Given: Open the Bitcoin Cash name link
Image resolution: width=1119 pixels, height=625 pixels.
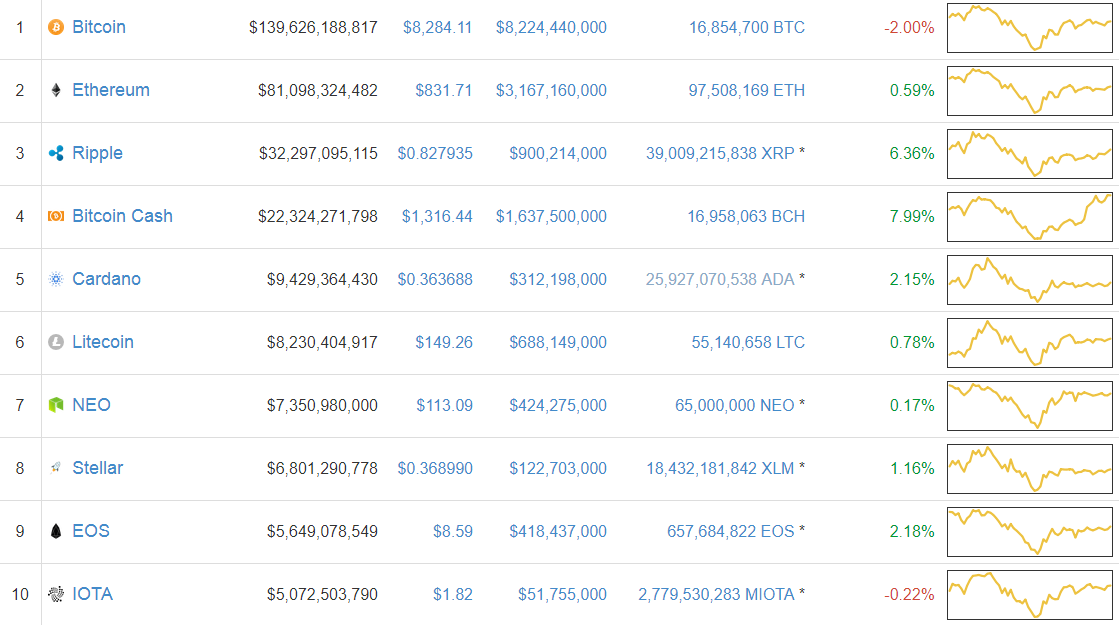Looking at the screenshot, I should coord(122,217).
